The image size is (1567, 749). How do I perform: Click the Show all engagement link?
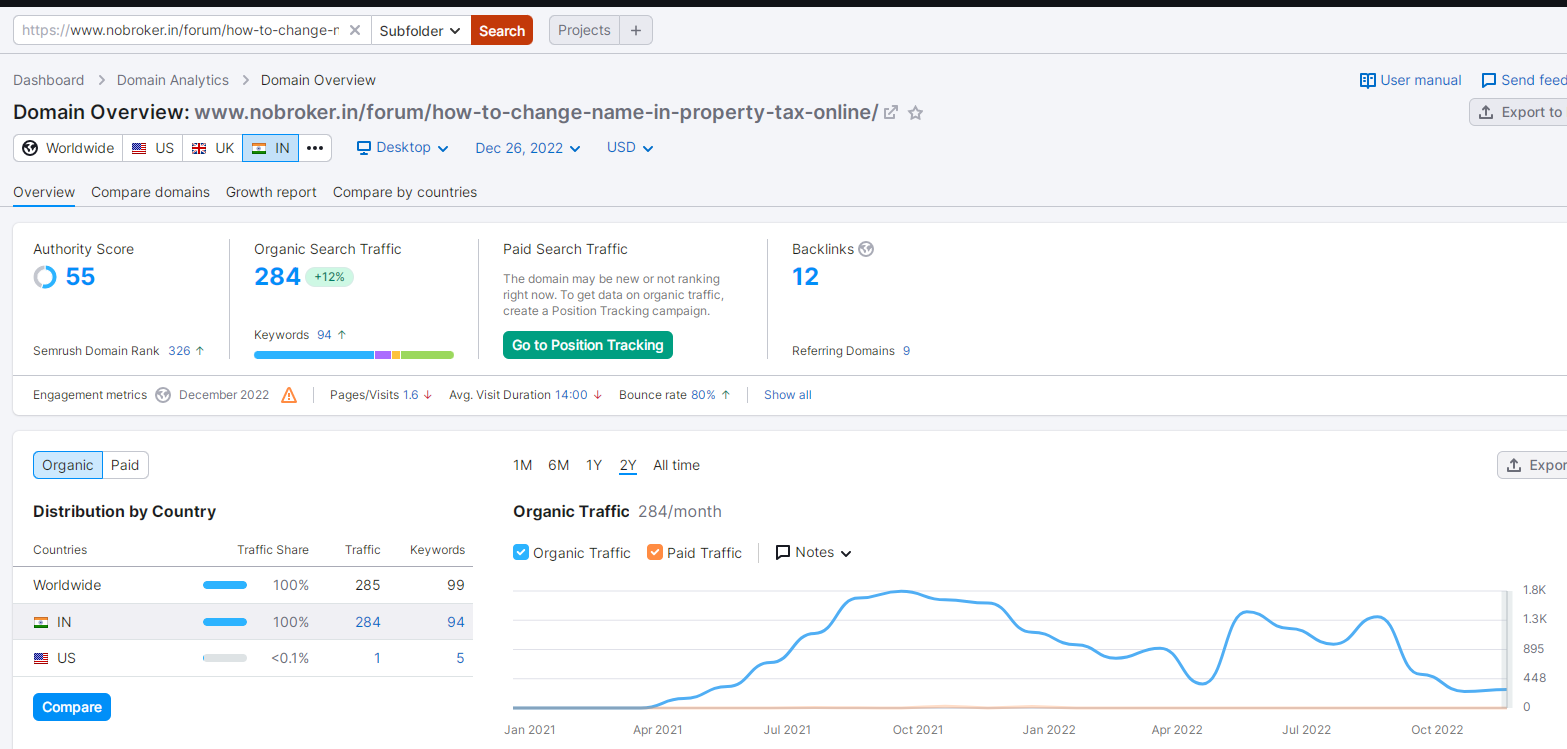pos(788,395)
